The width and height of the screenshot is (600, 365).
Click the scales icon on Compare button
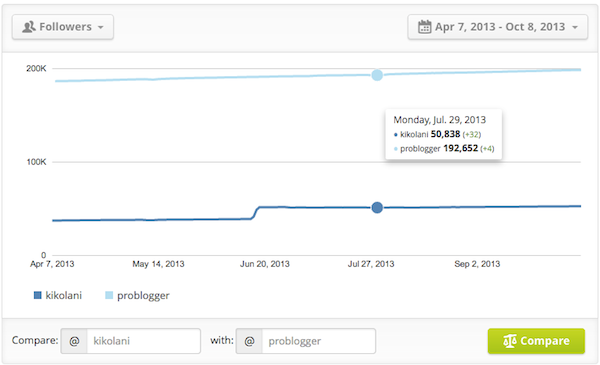510,341
